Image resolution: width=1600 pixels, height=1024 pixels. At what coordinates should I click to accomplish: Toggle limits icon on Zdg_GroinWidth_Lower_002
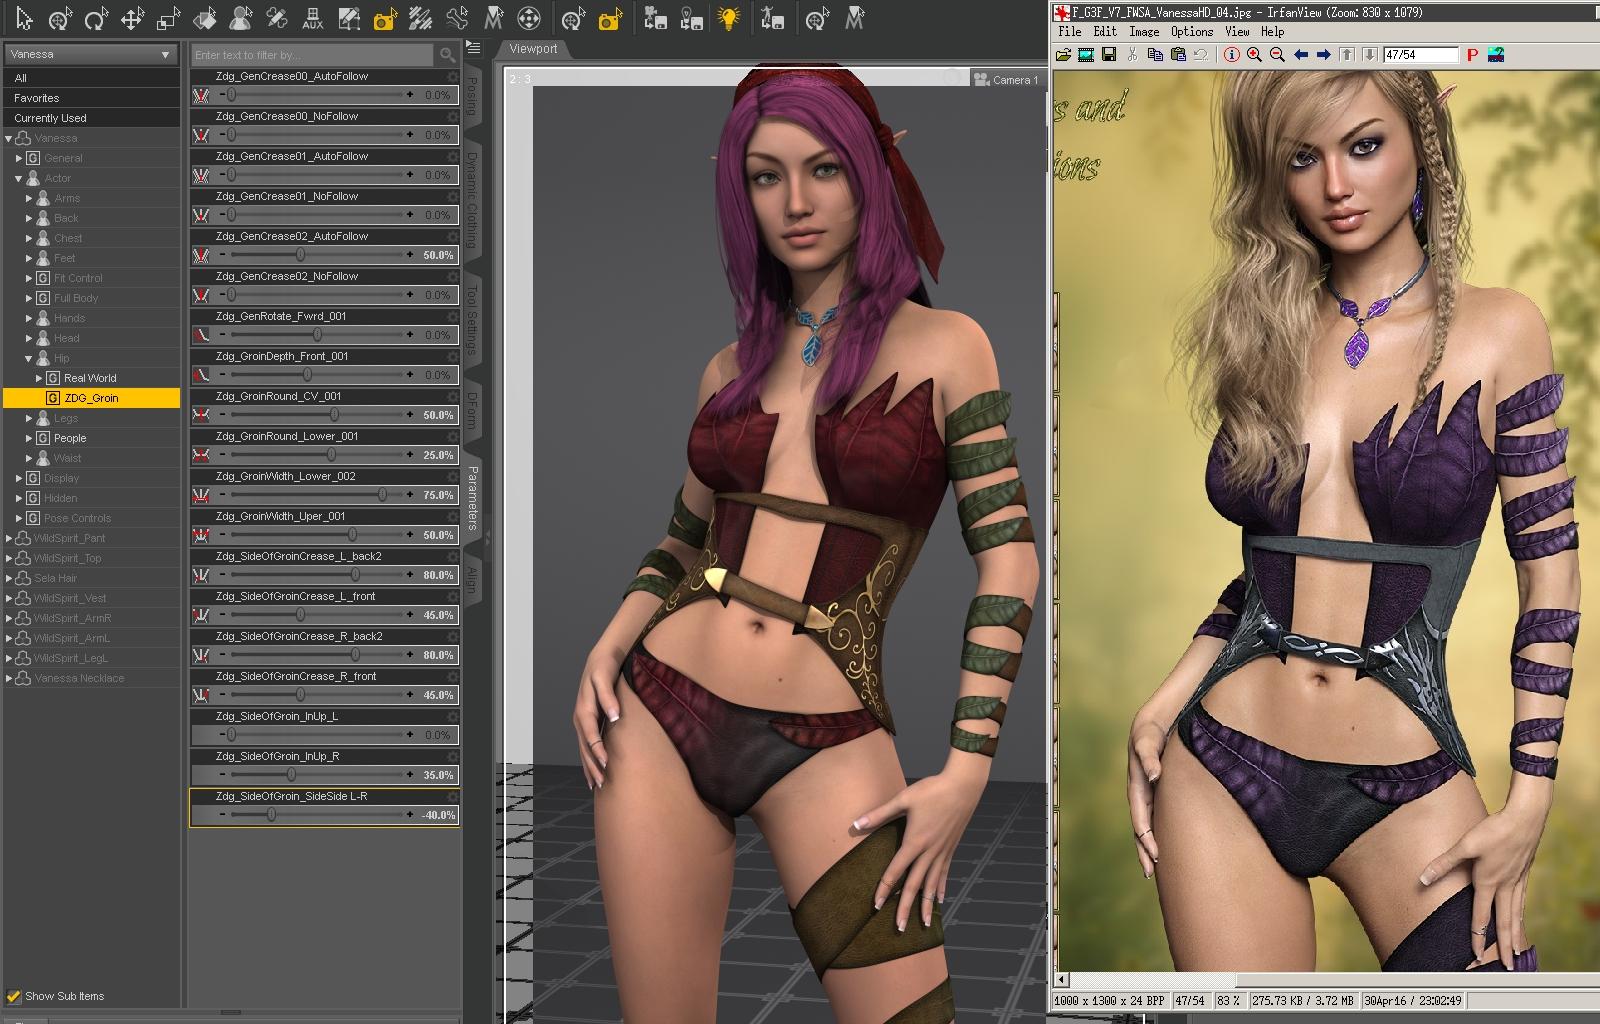point(201,495)
